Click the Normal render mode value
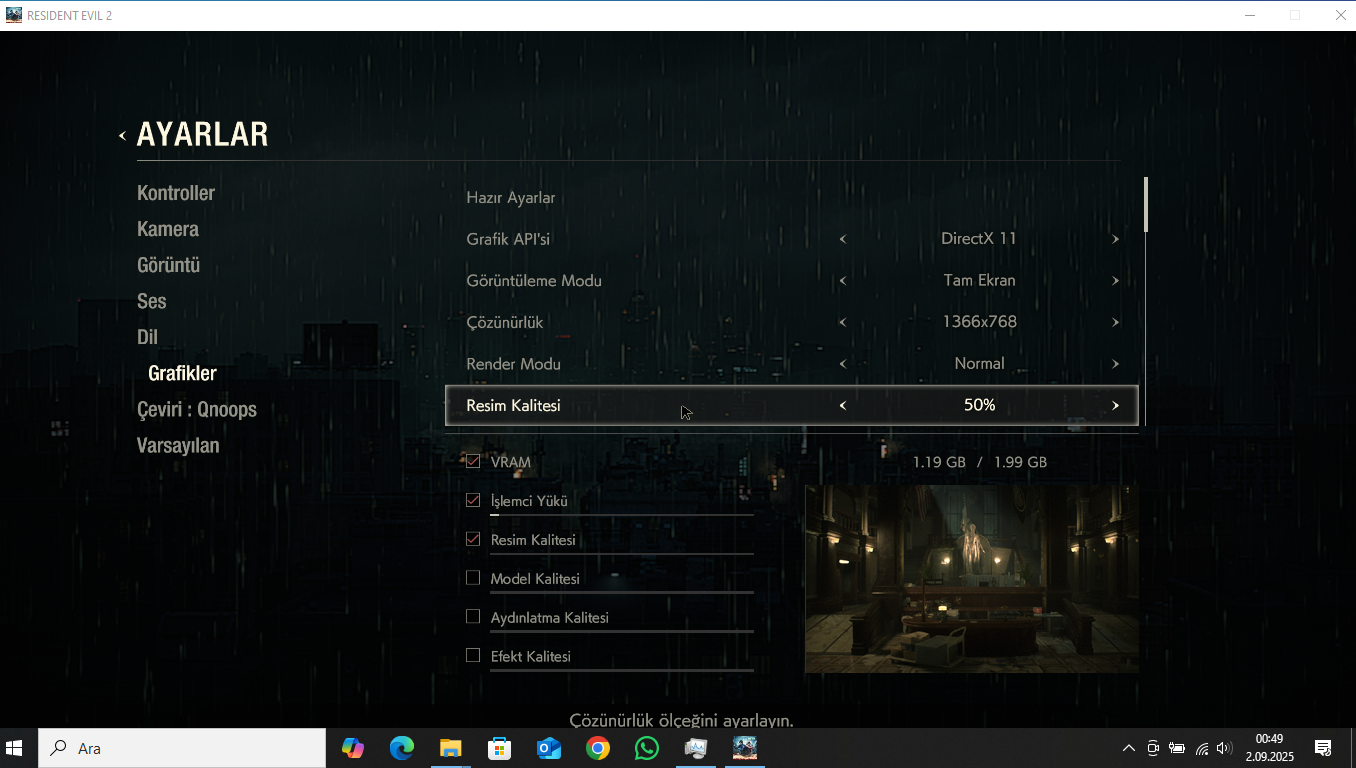1356x768 pixels. tap(979, 364)
